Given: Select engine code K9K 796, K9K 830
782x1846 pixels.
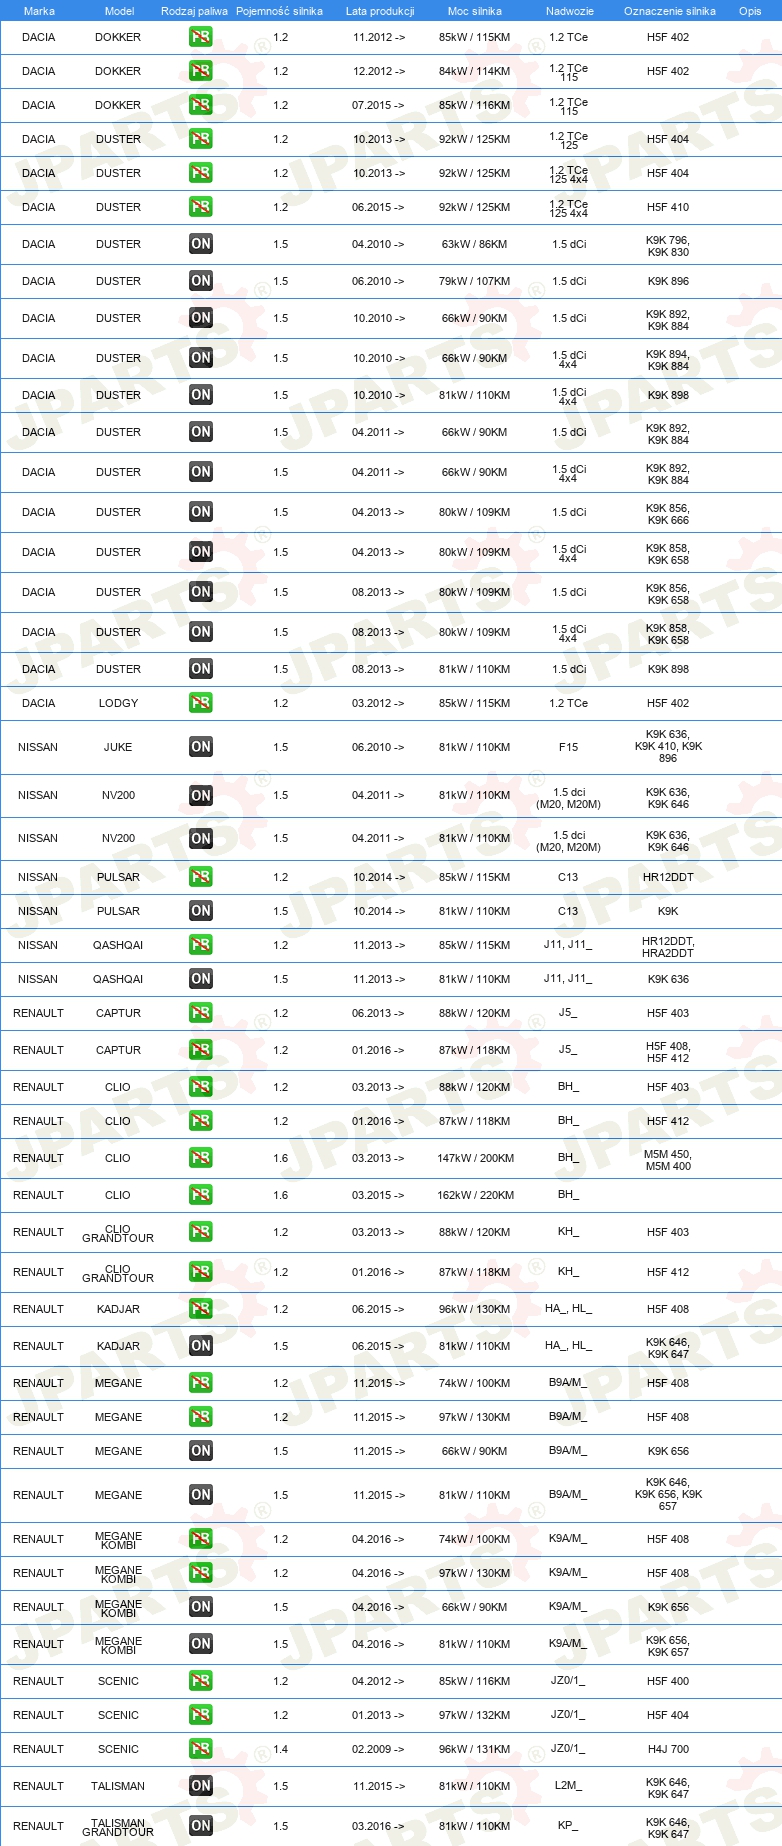Looking at the screenshot, I should point(668,246).
